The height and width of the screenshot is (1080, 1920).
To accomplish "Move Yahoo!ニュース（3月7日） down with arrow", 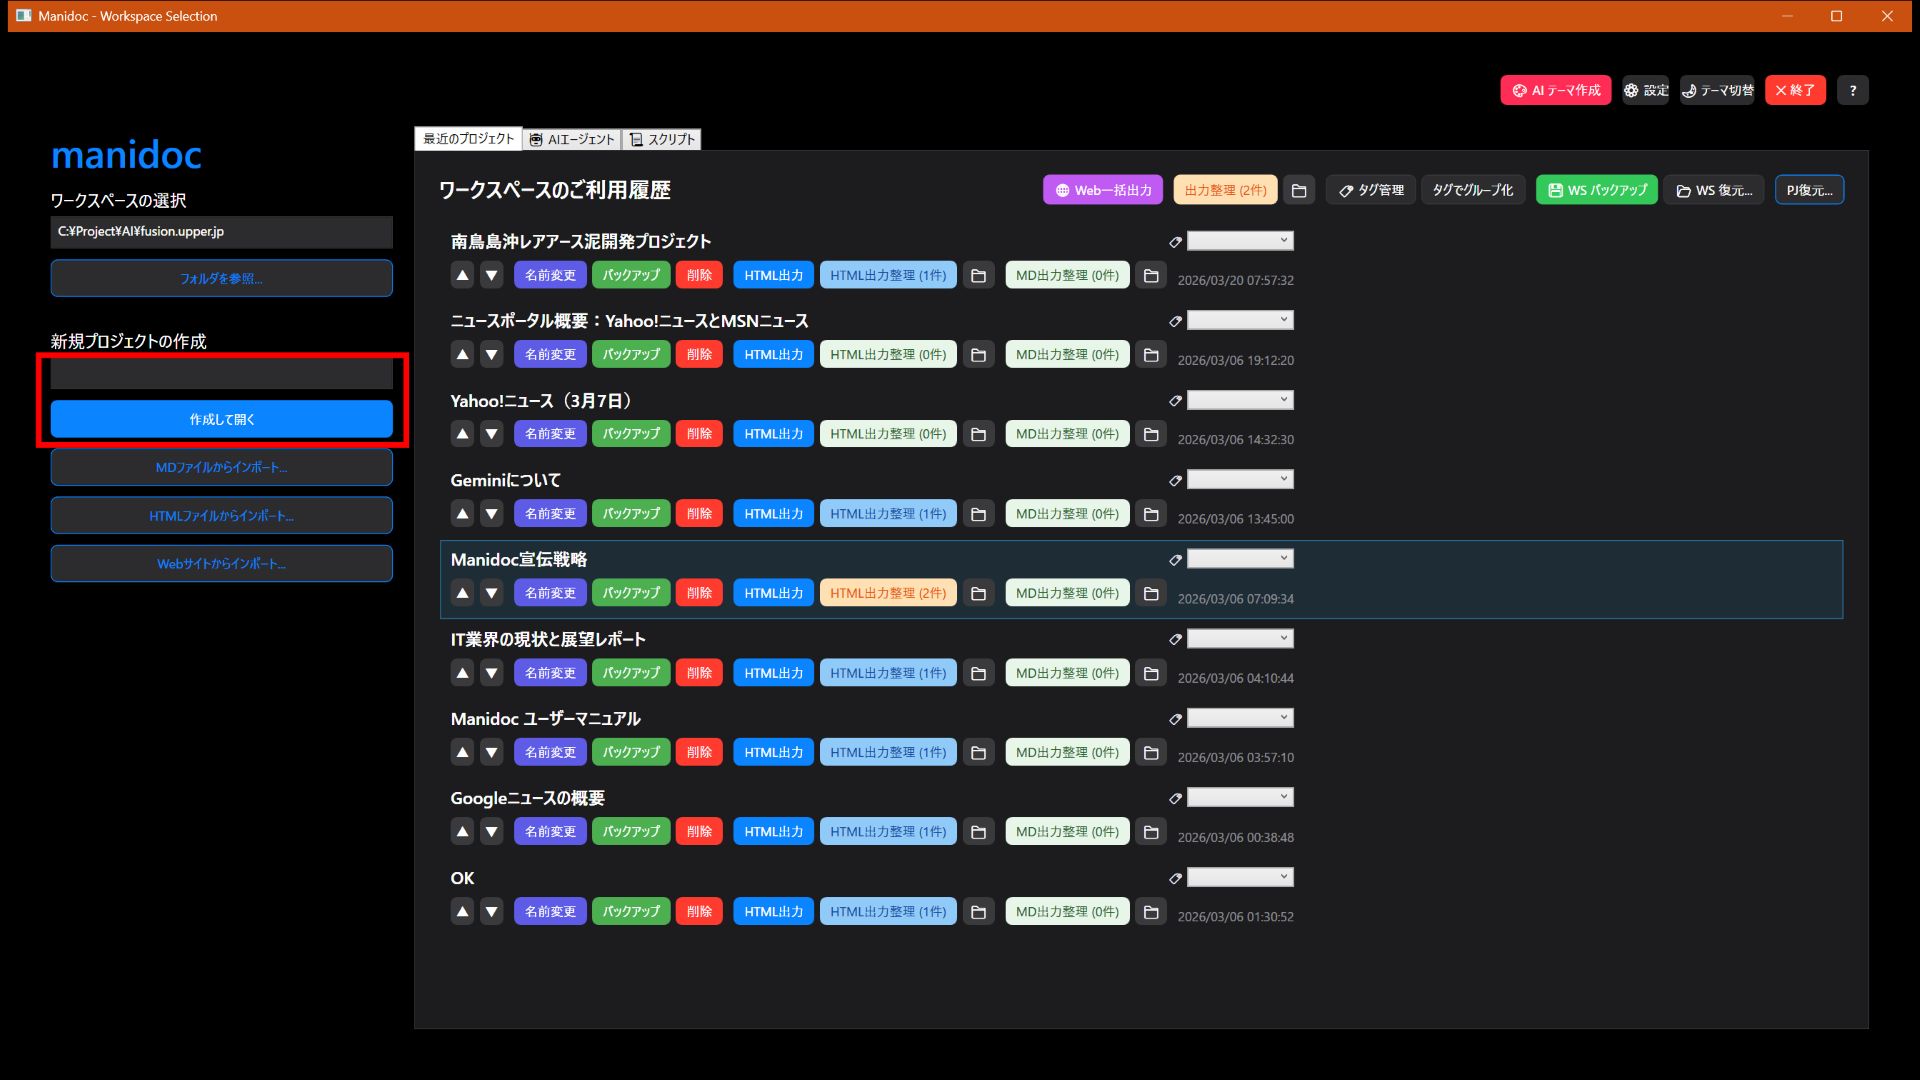I will coord(491,433).
